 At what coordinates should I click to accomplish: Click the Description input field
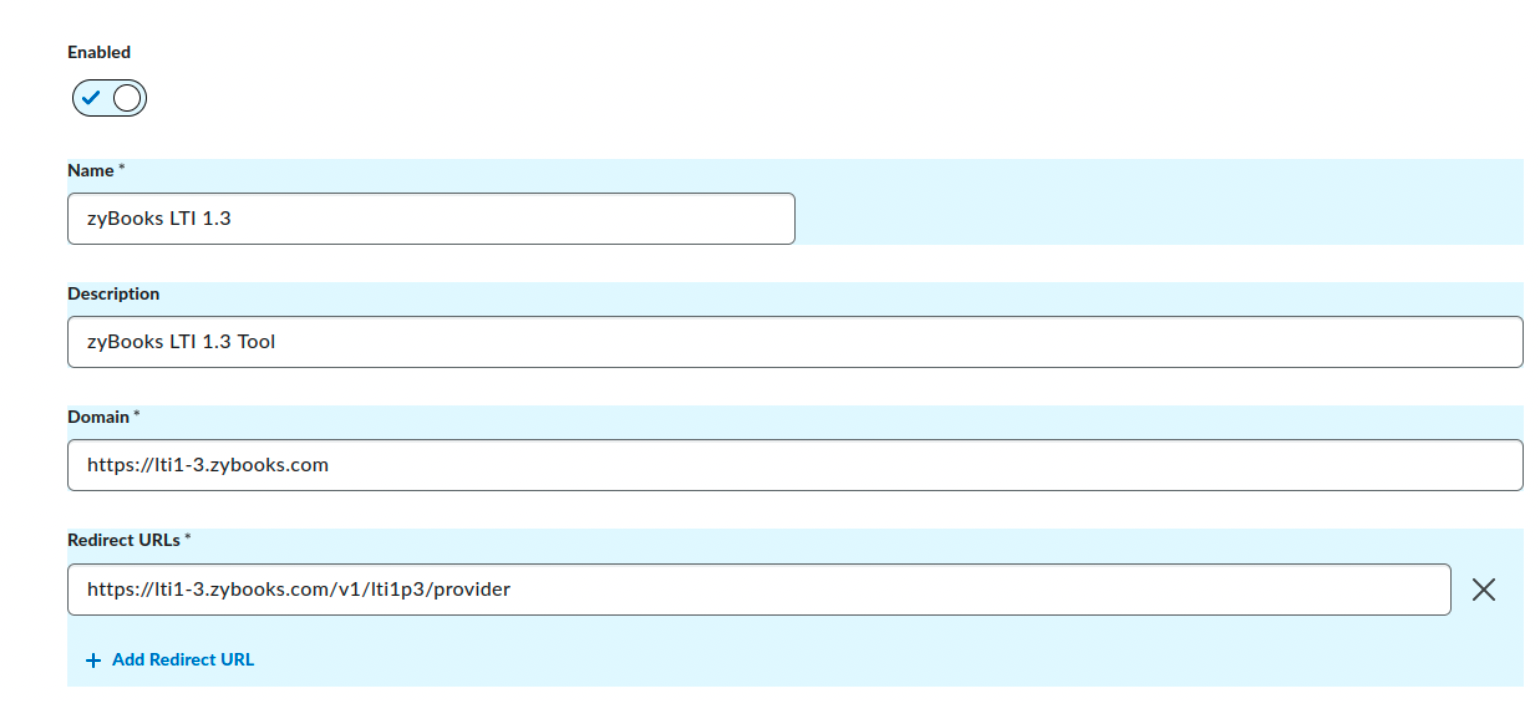tap(795, 342)
